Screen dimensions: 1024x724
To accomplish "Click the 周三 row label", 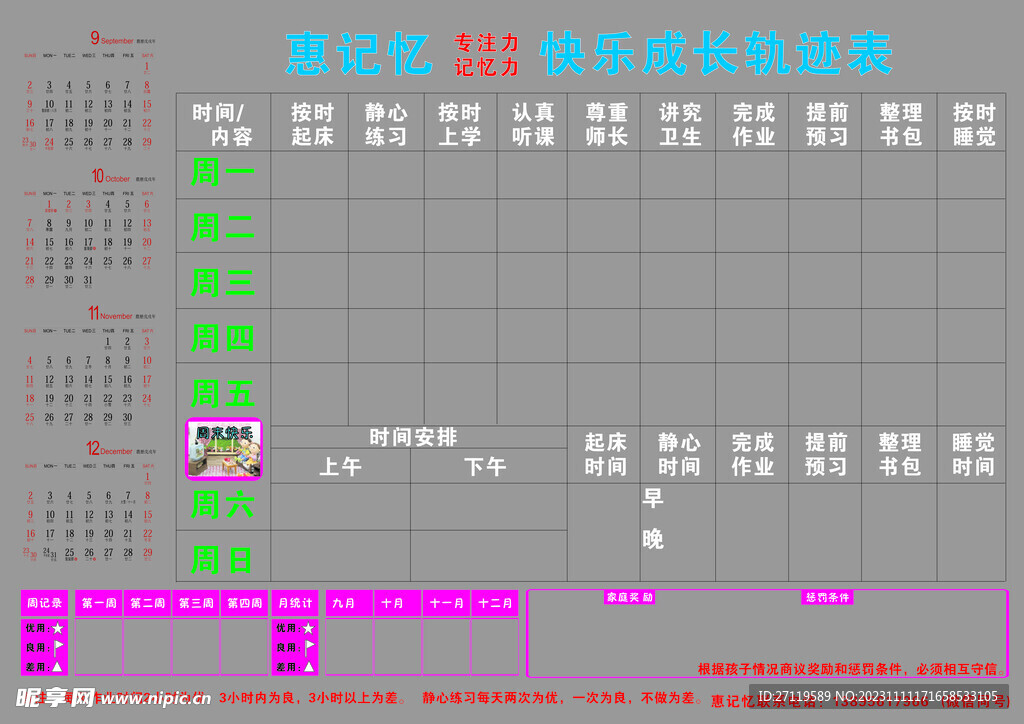I will [223, 283].
